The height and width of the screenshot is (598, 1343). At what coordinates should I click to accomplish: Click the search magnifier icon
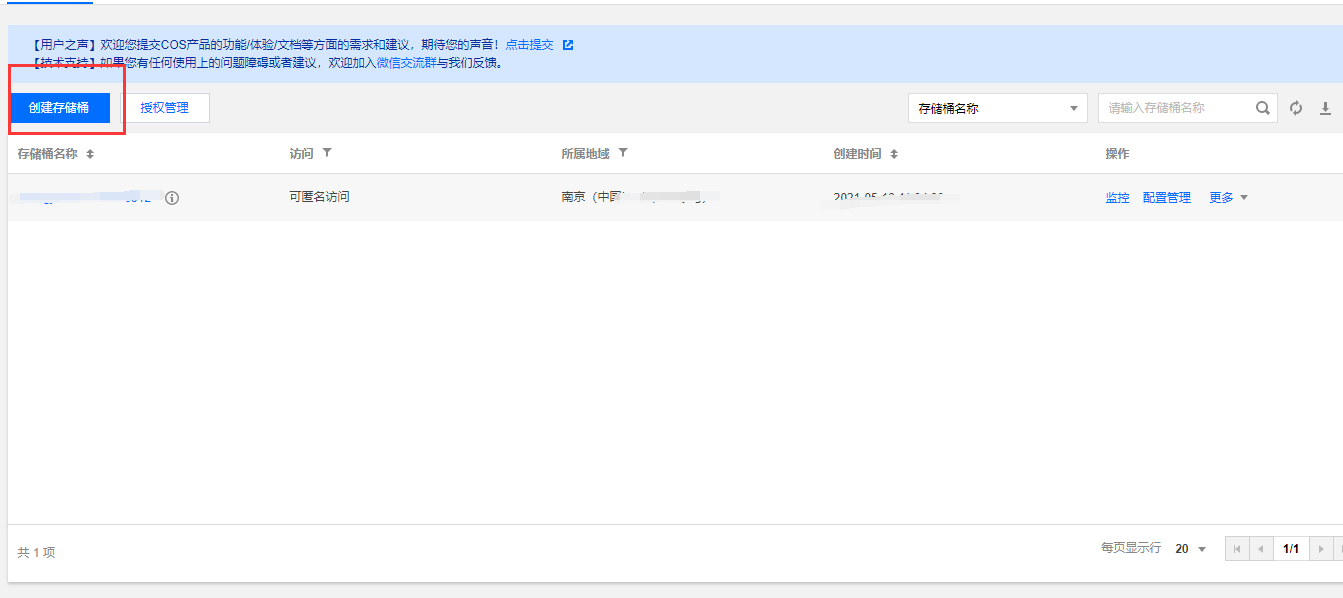tap(1263, 107)
